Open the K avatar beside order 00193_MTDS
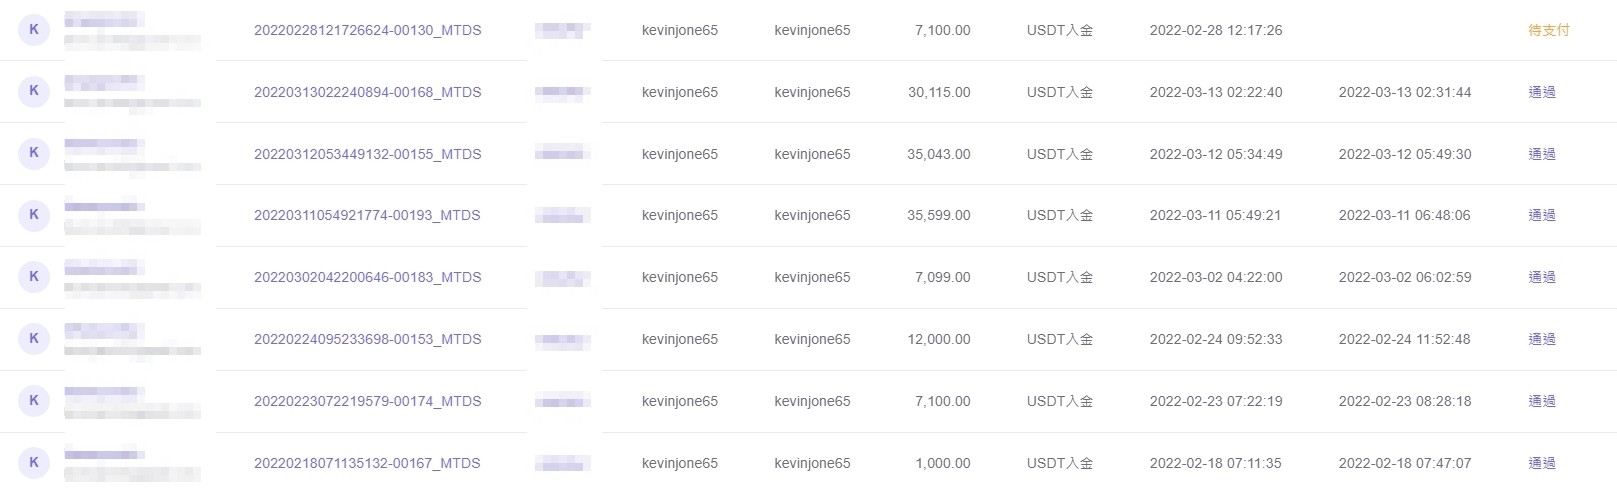 point(34,215)
